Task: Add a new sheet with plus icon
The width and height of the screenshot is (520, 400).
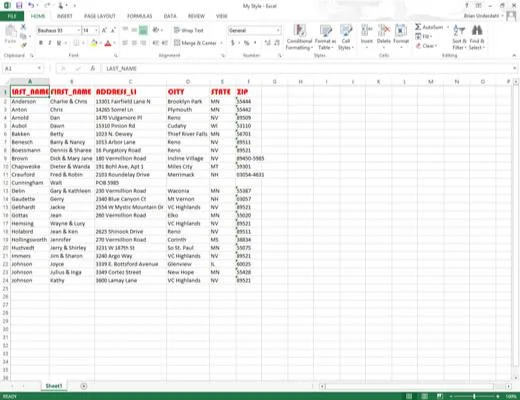Action: [x=84, y=386]
